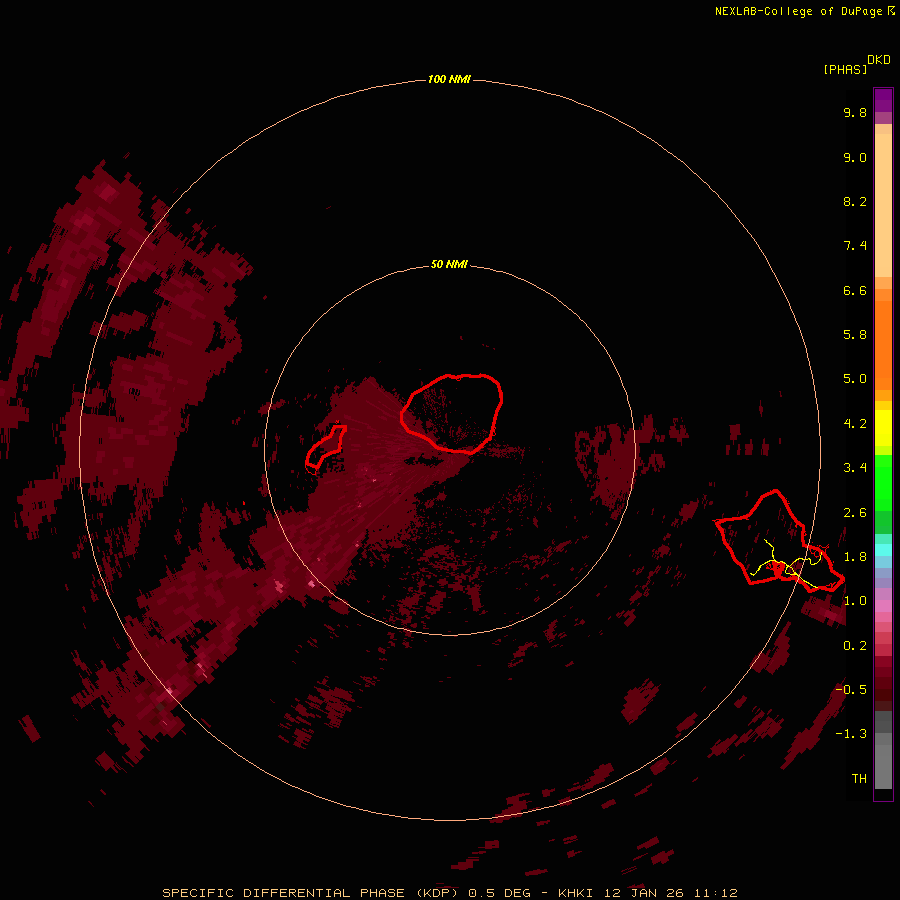Click the yellow color bar segment
The width and height of the screenshot is (900, 900).
pos(883,428)
